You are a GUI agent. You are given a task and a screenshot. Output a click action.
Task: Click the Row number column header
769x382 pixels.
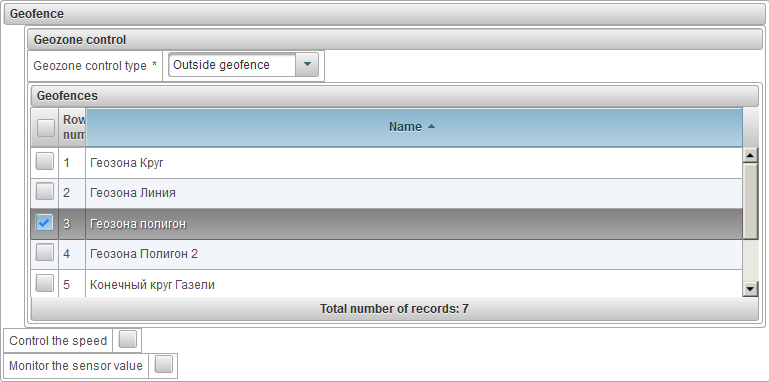coord(73,127)
